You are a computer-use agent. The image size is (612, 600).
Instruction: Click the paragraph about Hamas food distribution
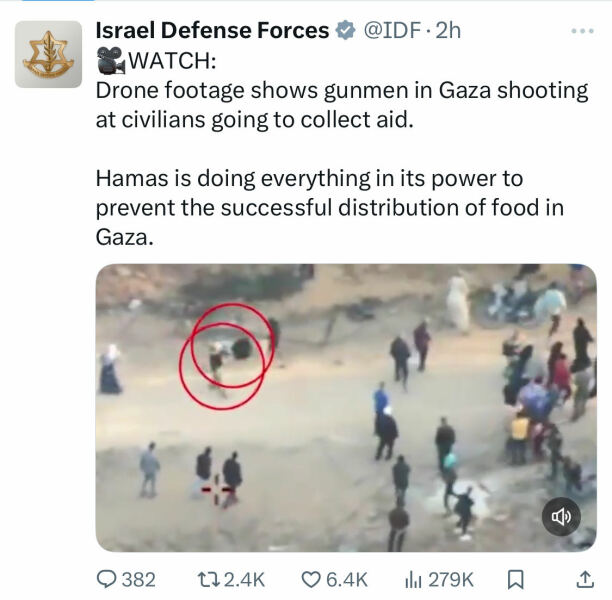pyautogui.click(x=330, y=208)
